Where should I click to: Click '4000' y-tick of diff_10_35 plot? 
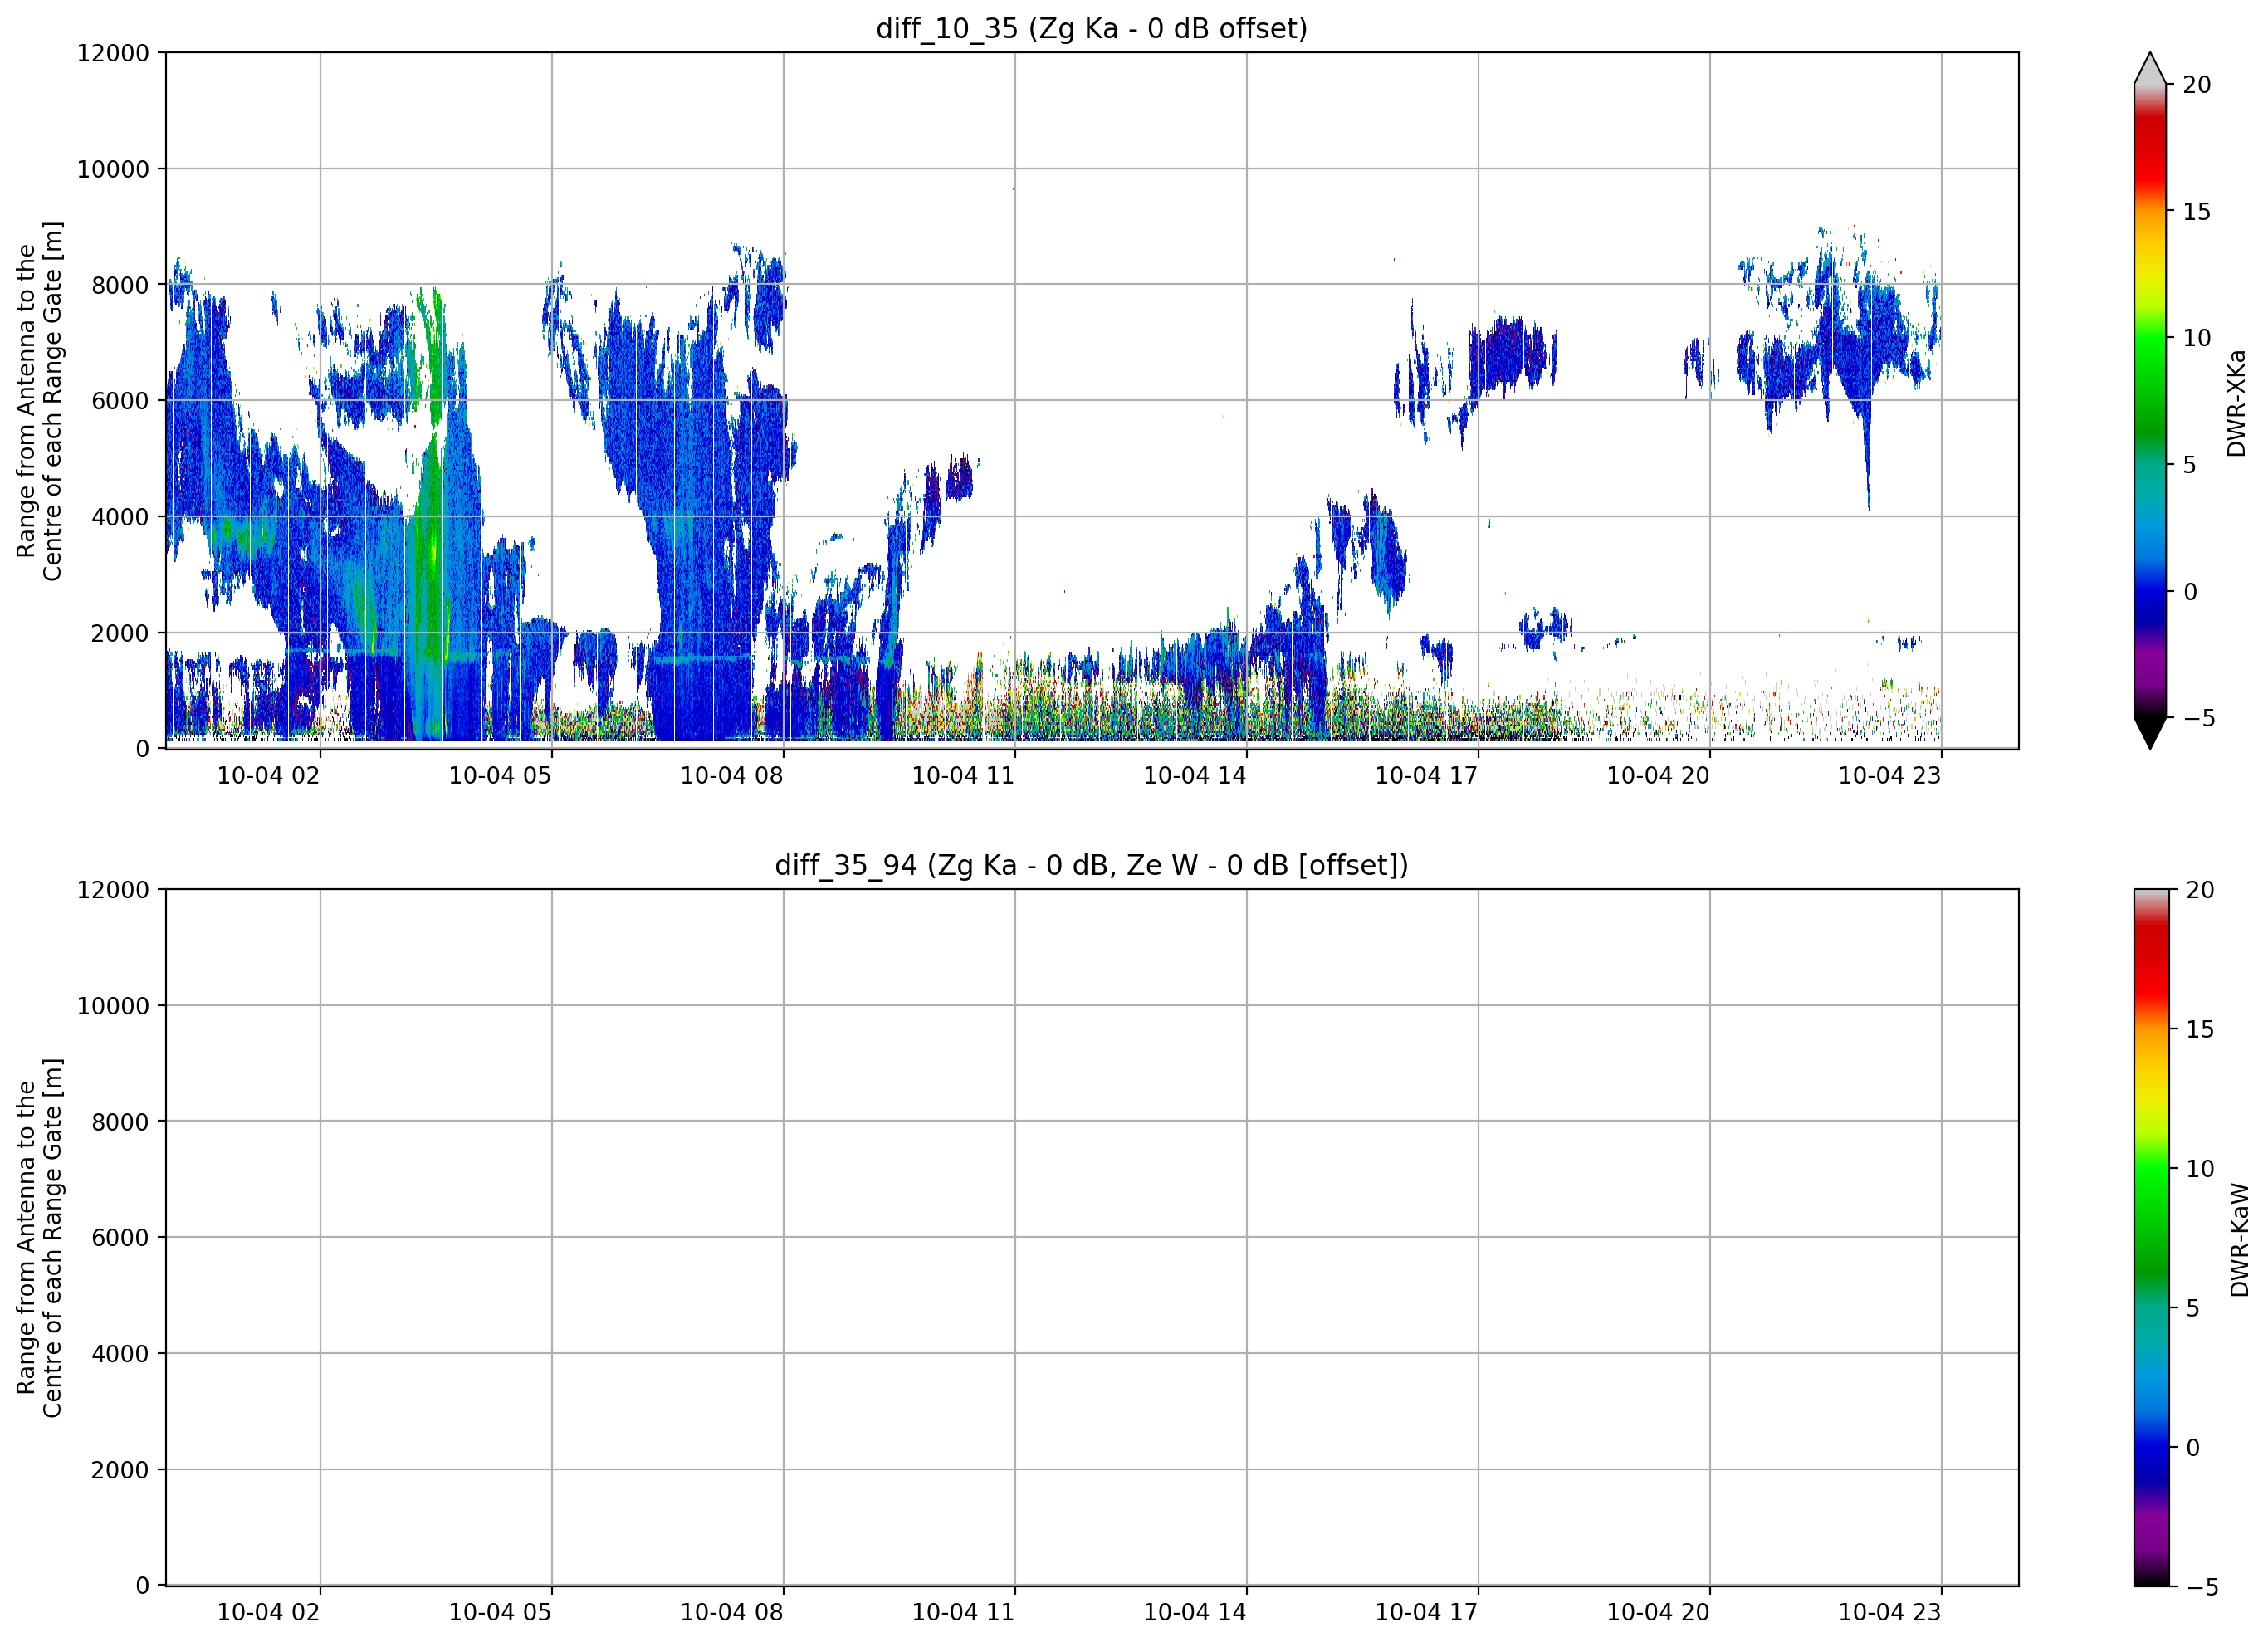[120, 517]
